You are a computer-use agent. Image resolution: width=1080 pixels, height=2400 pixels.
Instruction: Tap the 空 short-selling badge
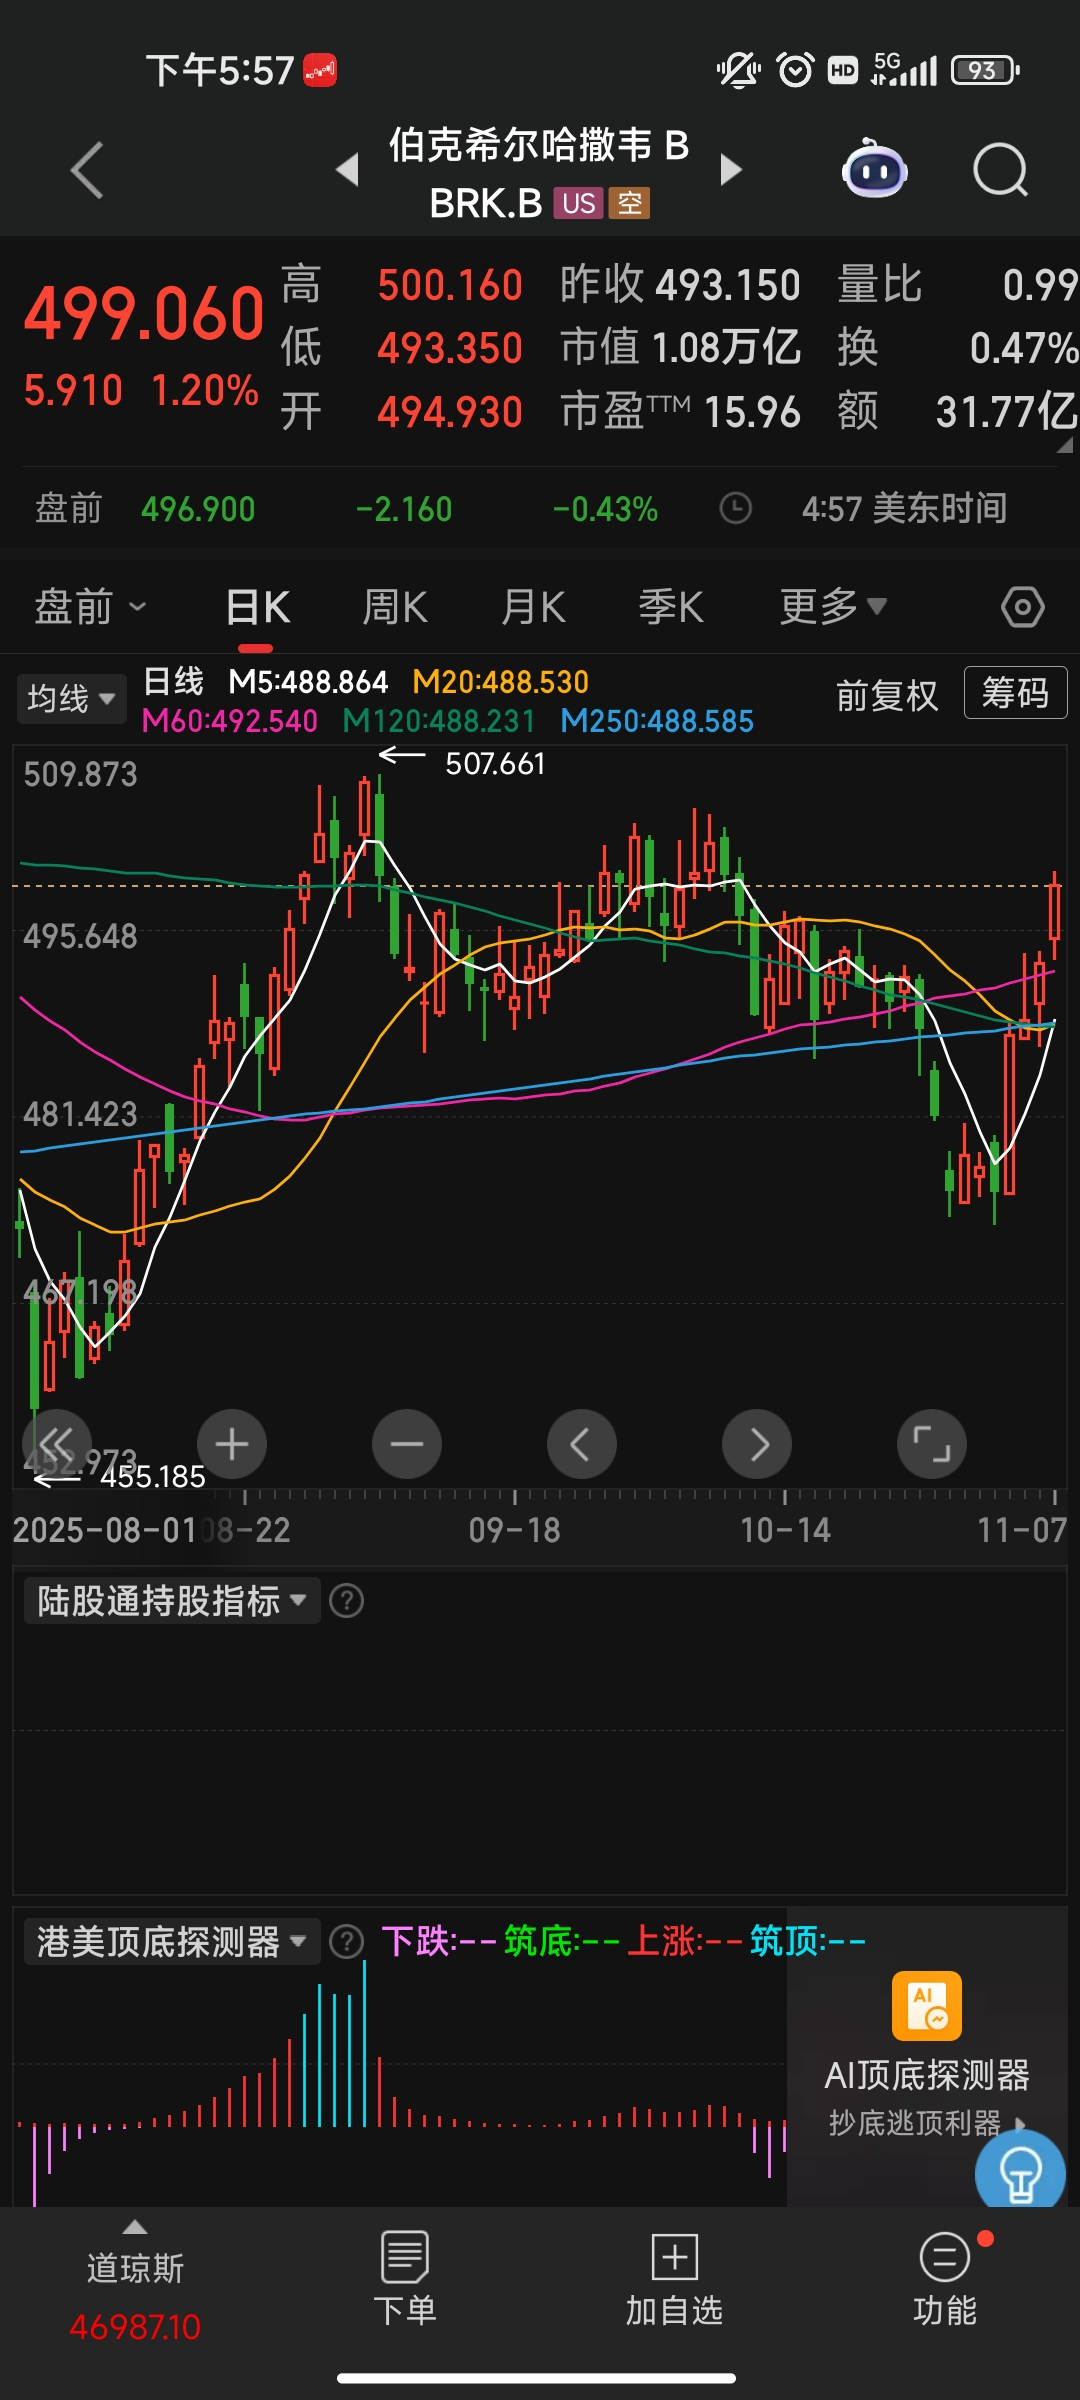(630, 203)
